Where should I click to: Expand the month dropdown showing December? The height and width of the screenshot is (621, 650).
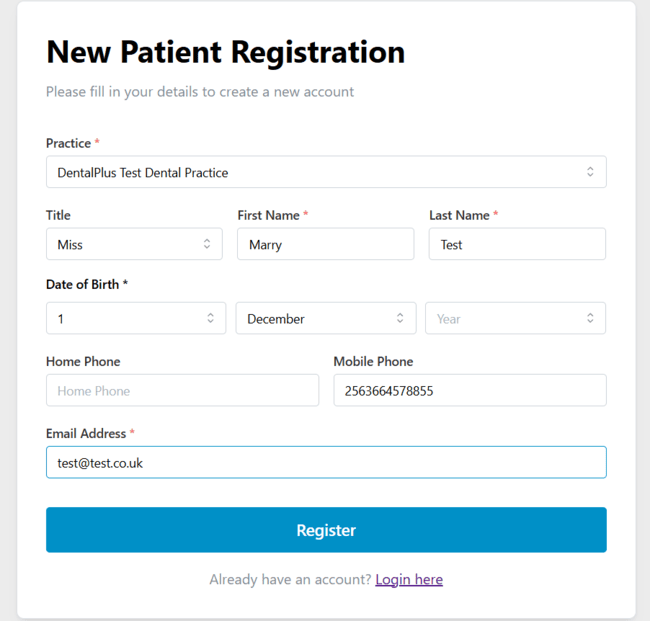pyautogui.click(x=325, y=318)
